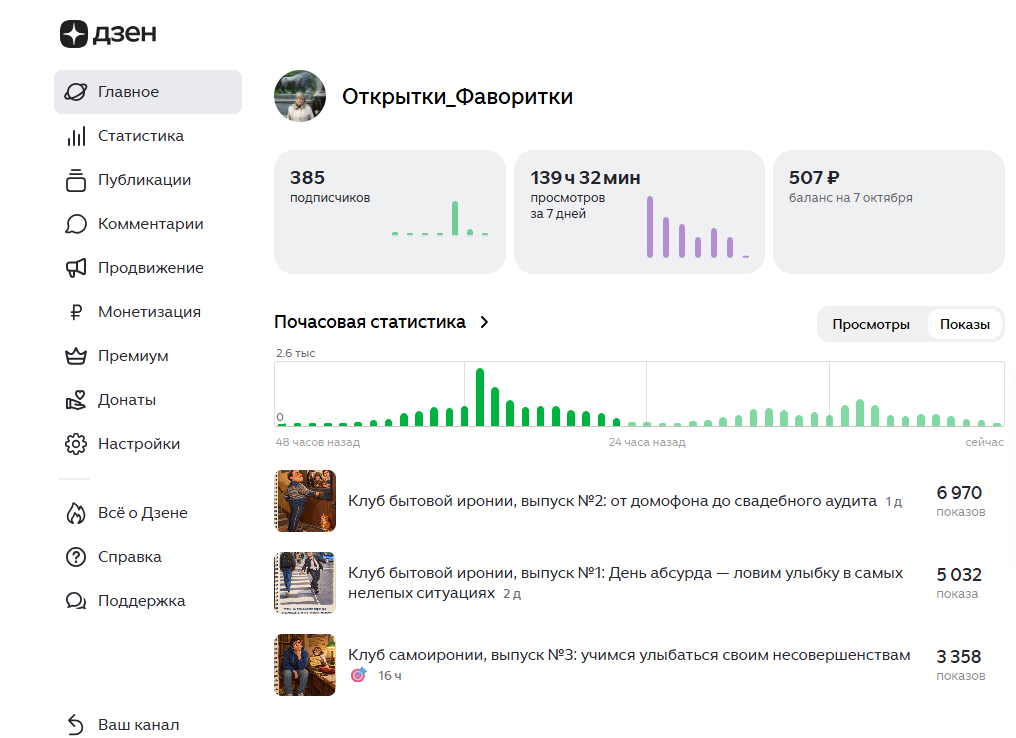Select Продвижение menu item

point(150,268)
